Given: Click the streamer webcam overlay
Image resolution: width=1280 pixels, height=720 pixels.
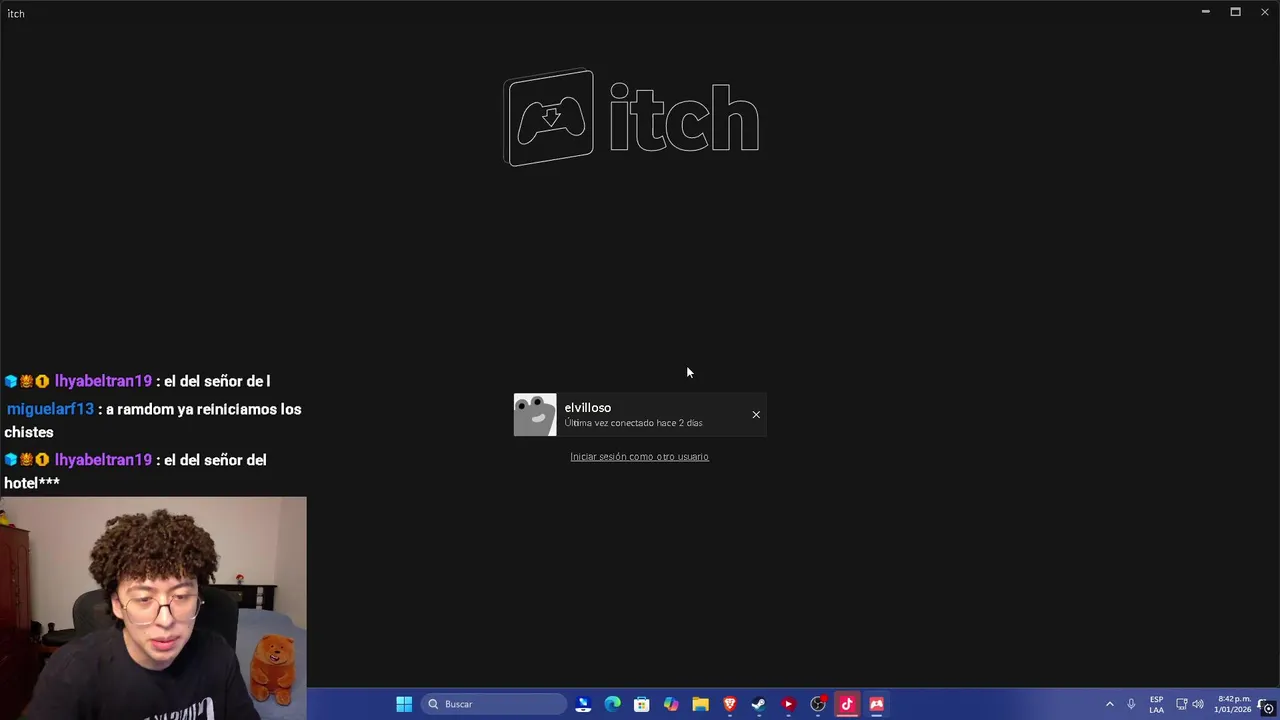Looking at the screenshot, I should tap(153, 608).
